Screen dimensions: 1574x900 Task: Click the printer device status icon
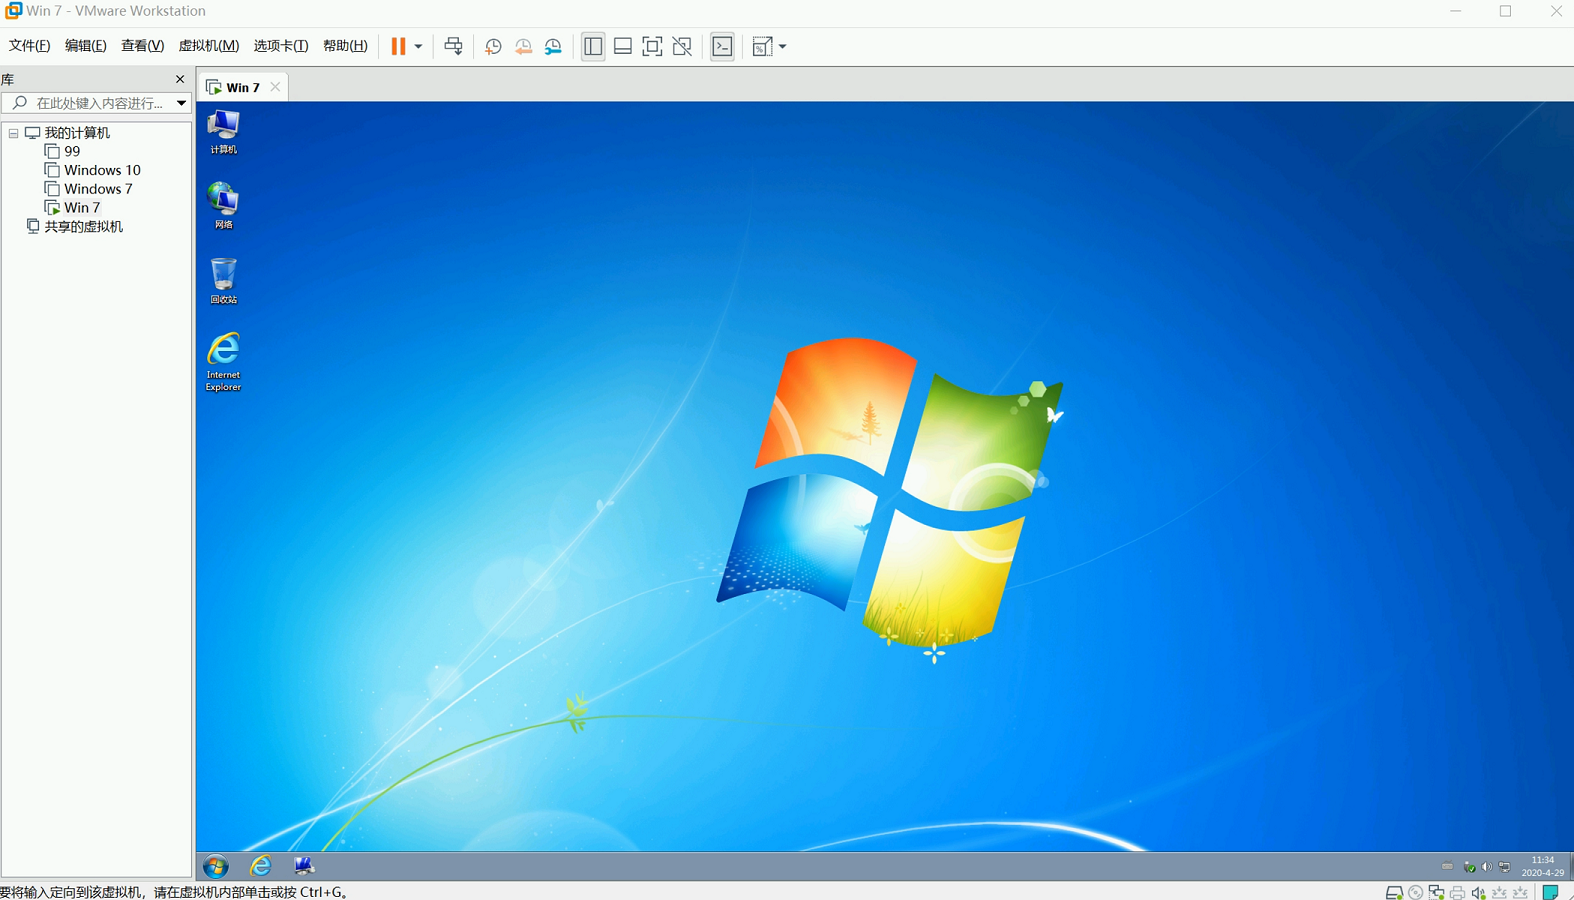[1457, 892]
